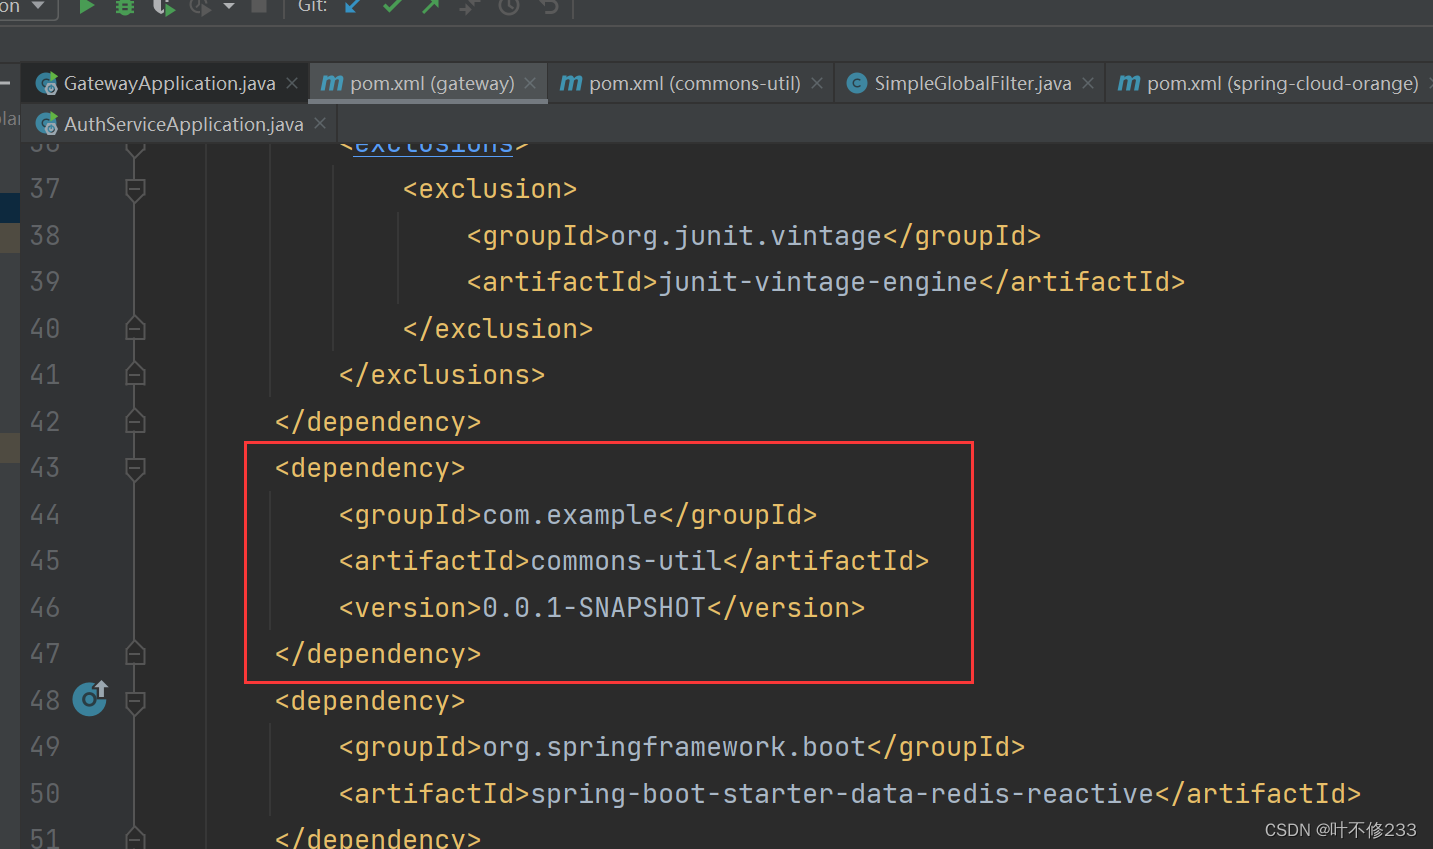Collapse exclusion fold marker on line 37
This screenshot has width=1433, height=849.
pyautogui.click(x=136, y=189)
